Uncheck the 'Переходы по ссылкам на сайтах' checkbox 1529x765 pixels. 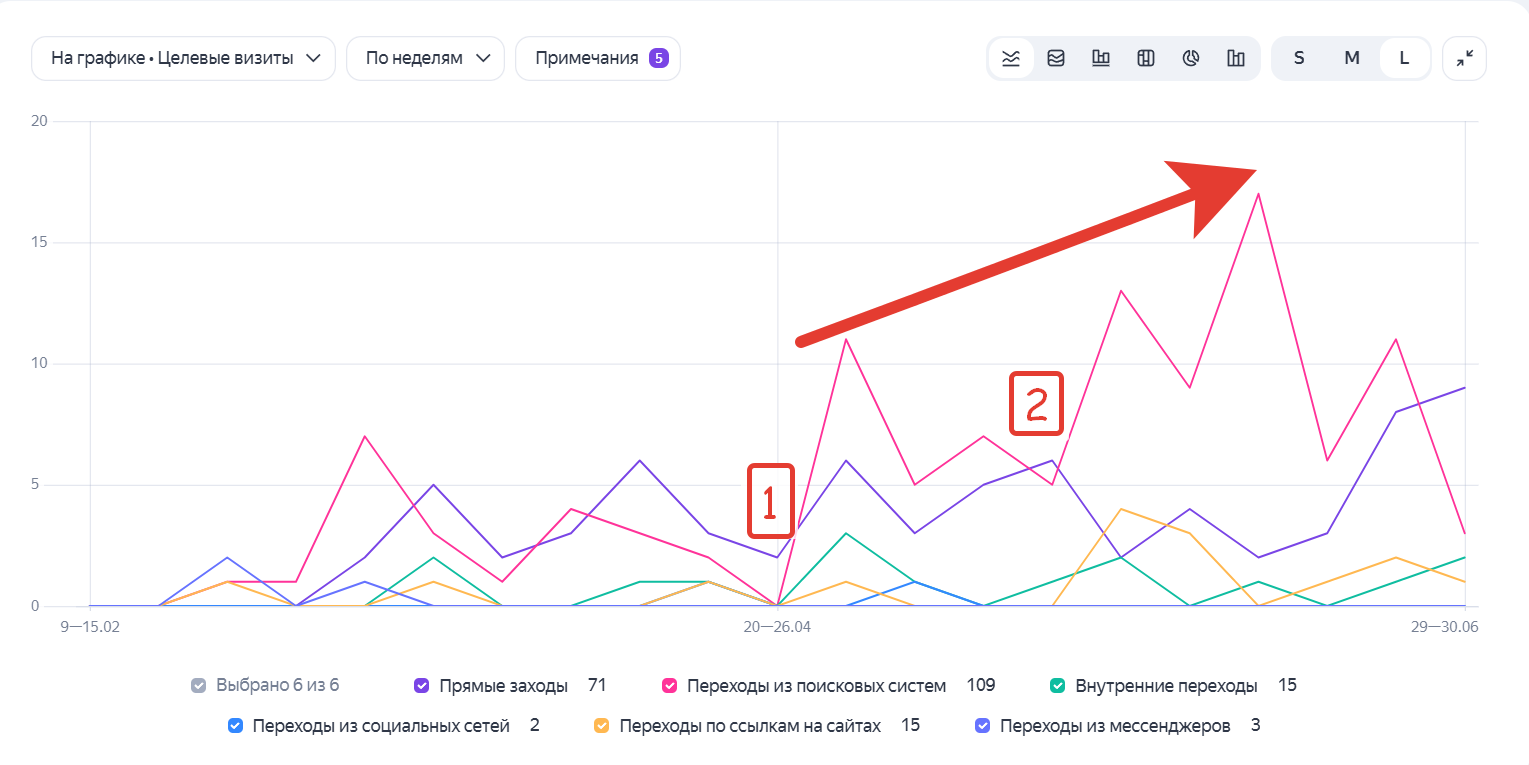[601, 726]
